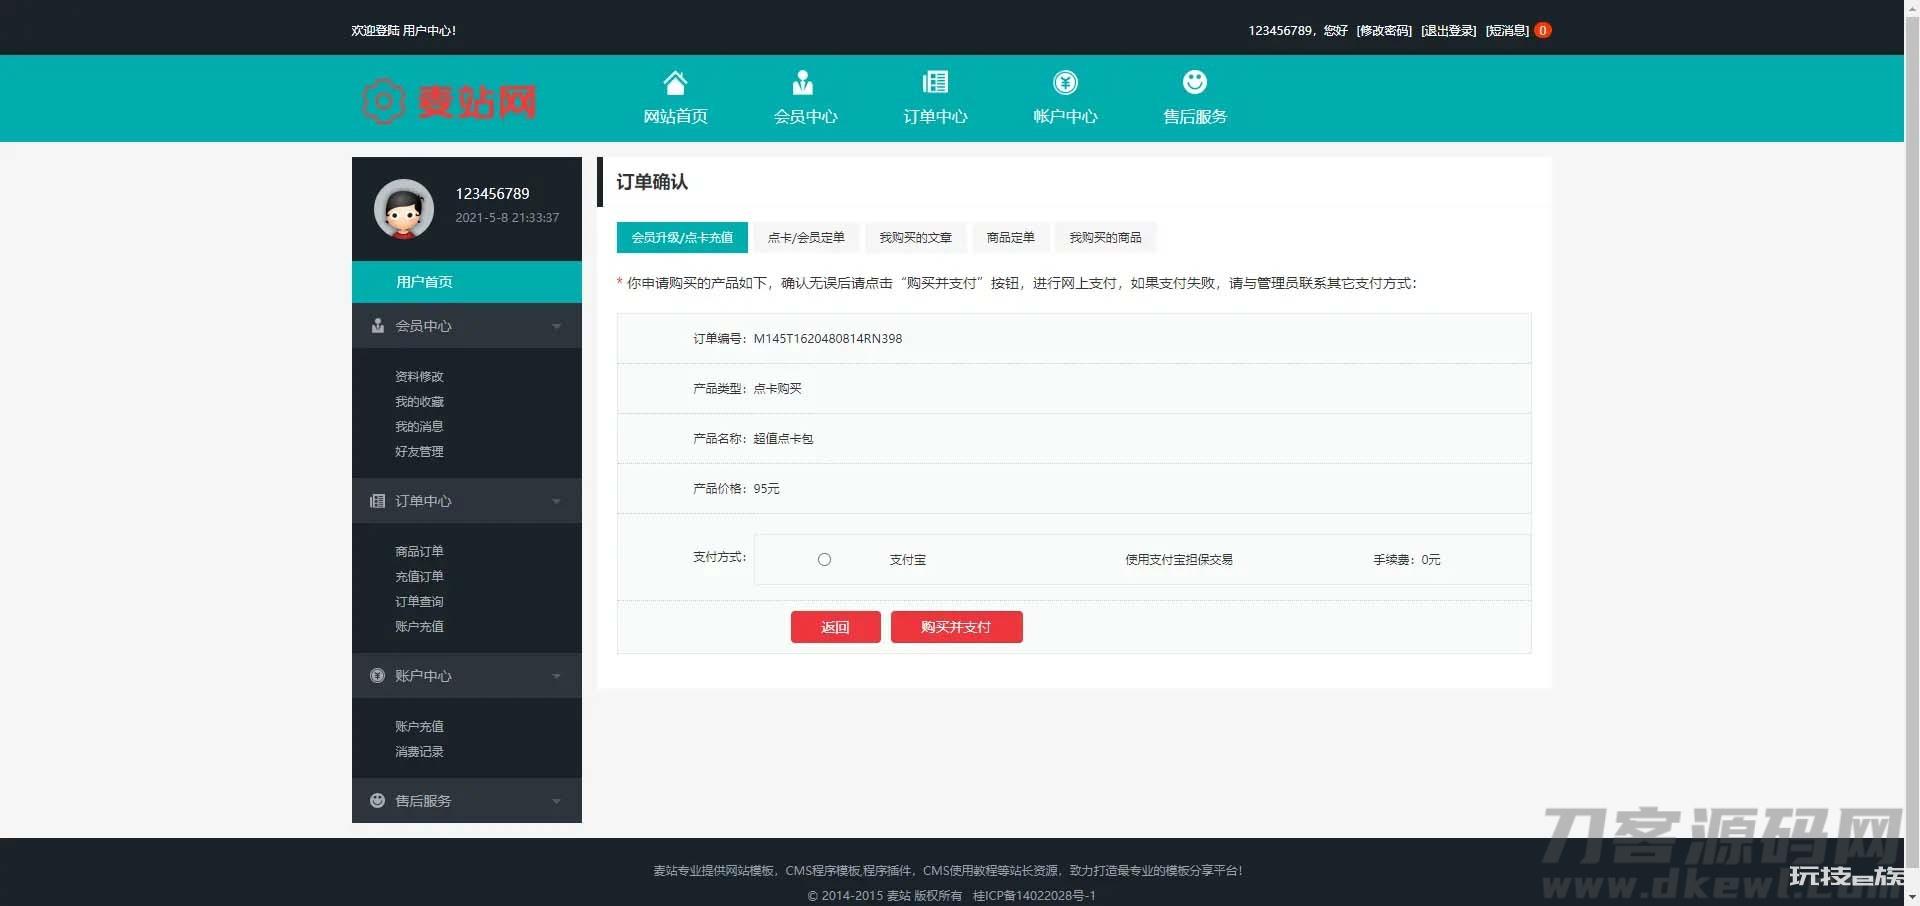Click the user avatar picture in sidebar
Image resolution: width=1920 pixels, height=906 pixels.
coord(404,209)
